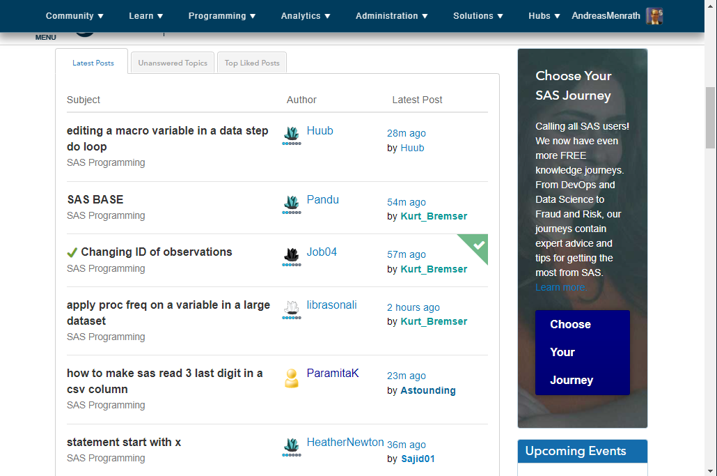This screenshot has width=717, height=476.
Task: Click the scrollbar down arrow
Action: (x=710, y=471)
